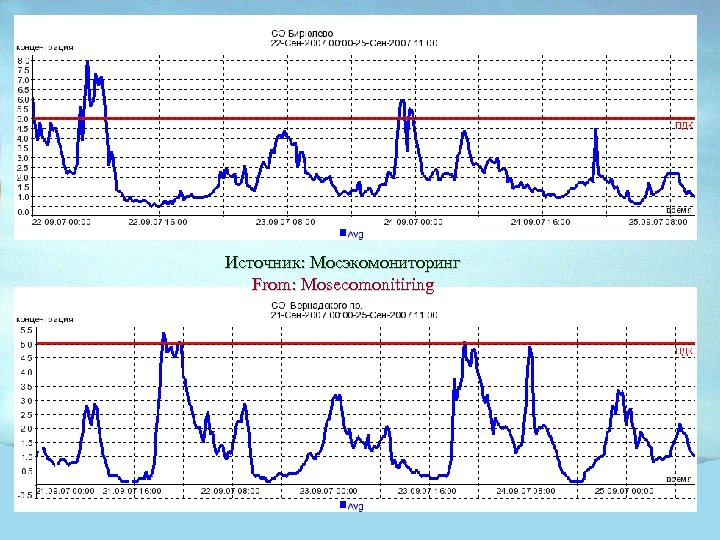Click x-axis label '21.09.07 00:00'

pyautogui.click(x=65, y=491)
